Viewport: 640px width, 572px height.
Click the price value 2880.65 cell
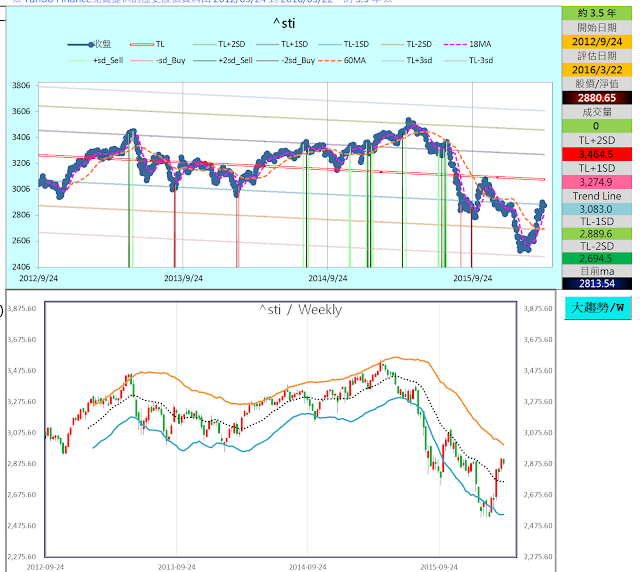(x=597, y=98)
